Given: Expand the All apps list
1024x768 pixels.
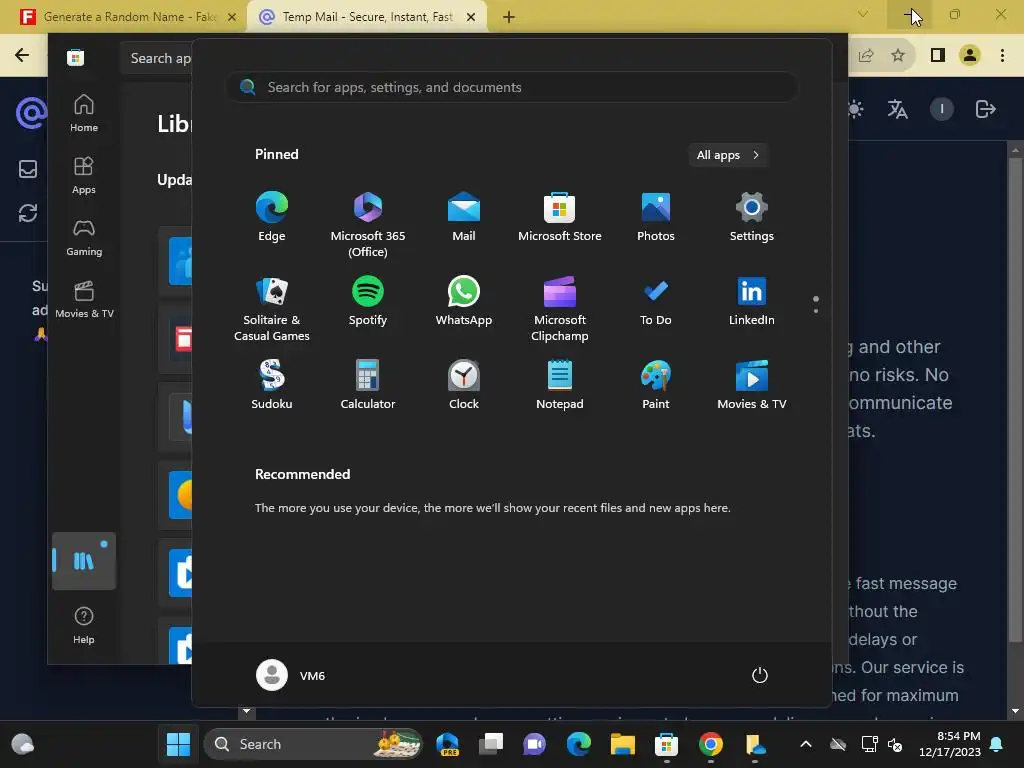Looking at the screenshot, I should (x=728, y=155).
